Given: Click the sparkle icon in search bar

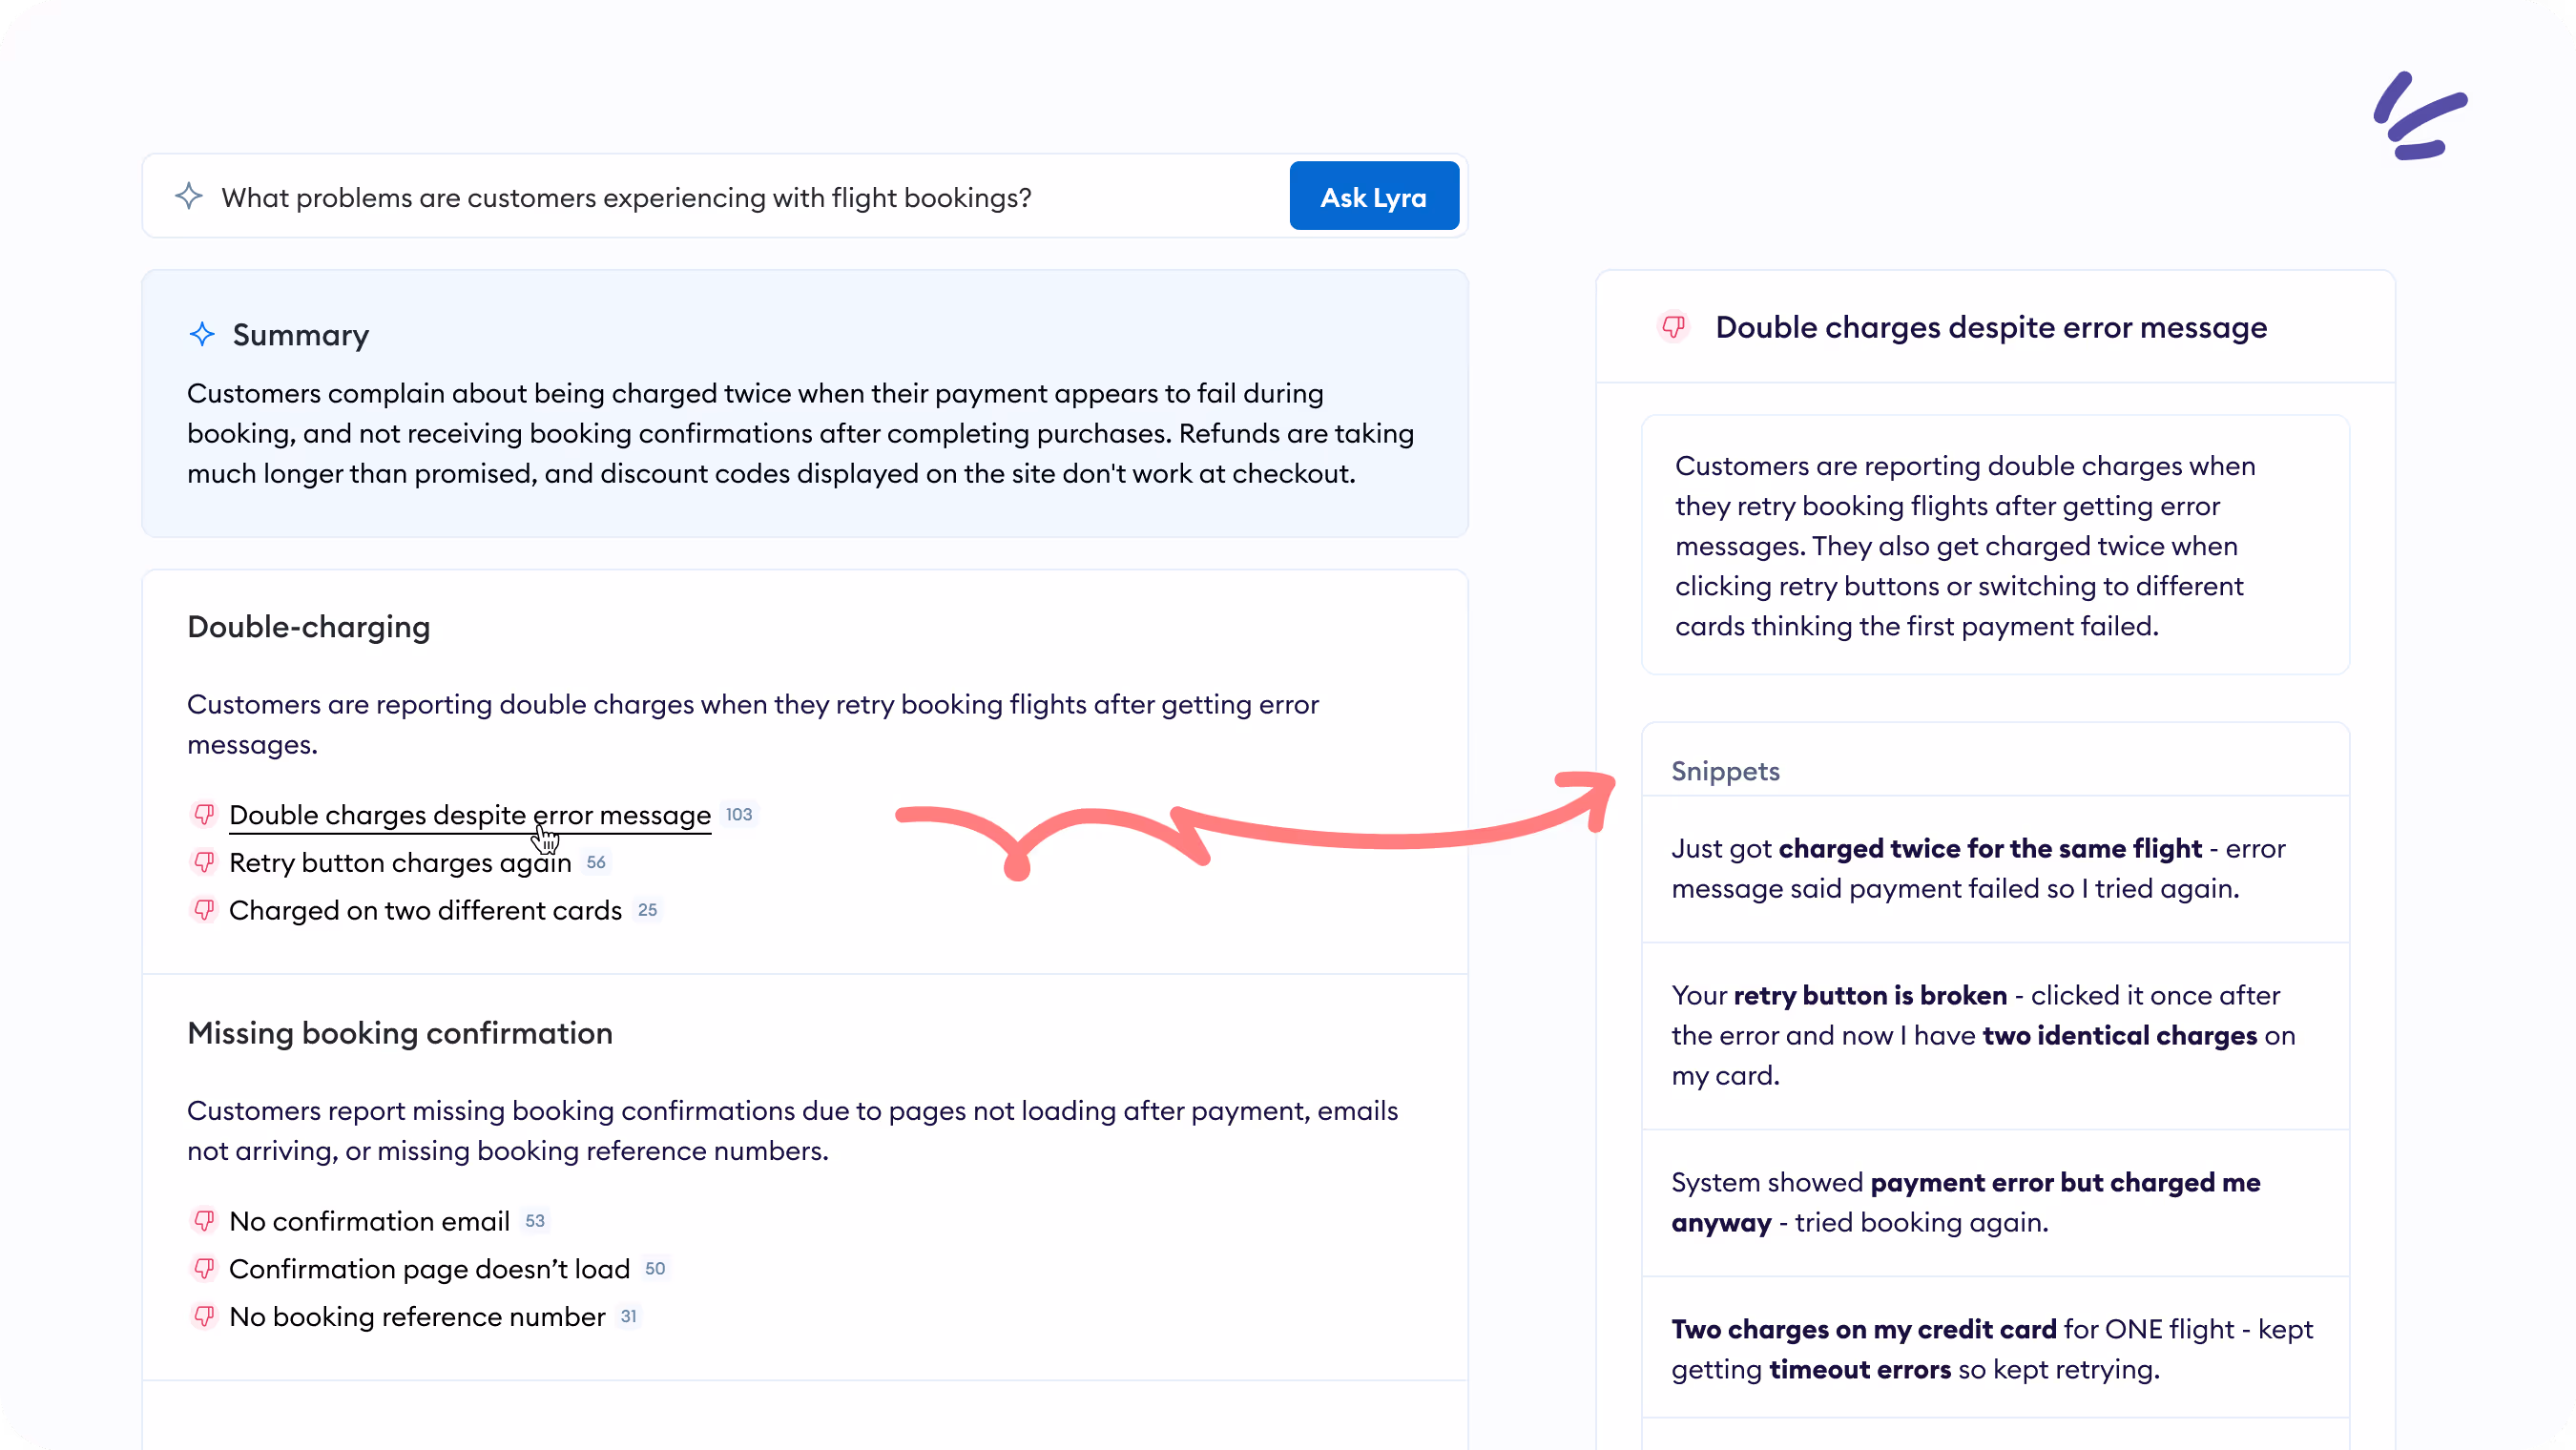Looking at the screenshot, I should coord(189,196).
